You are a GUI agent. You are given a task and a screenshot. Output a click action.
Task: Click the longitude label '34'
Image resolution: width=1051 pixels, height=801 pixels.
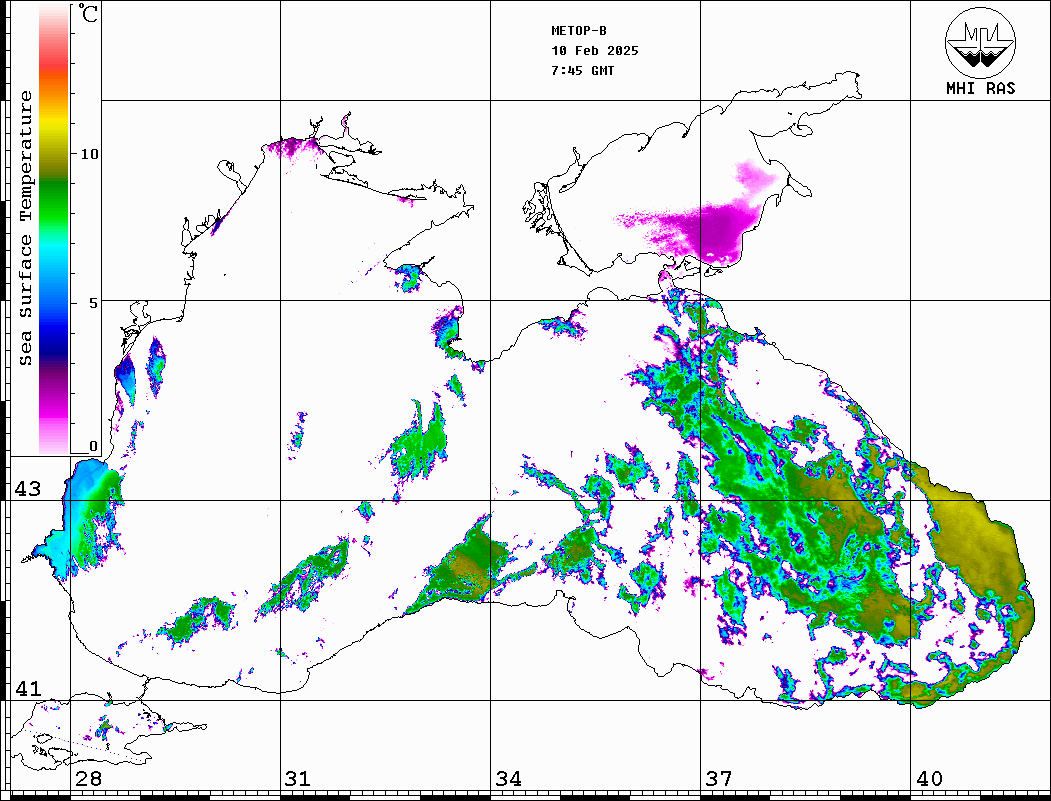[508, 779]
